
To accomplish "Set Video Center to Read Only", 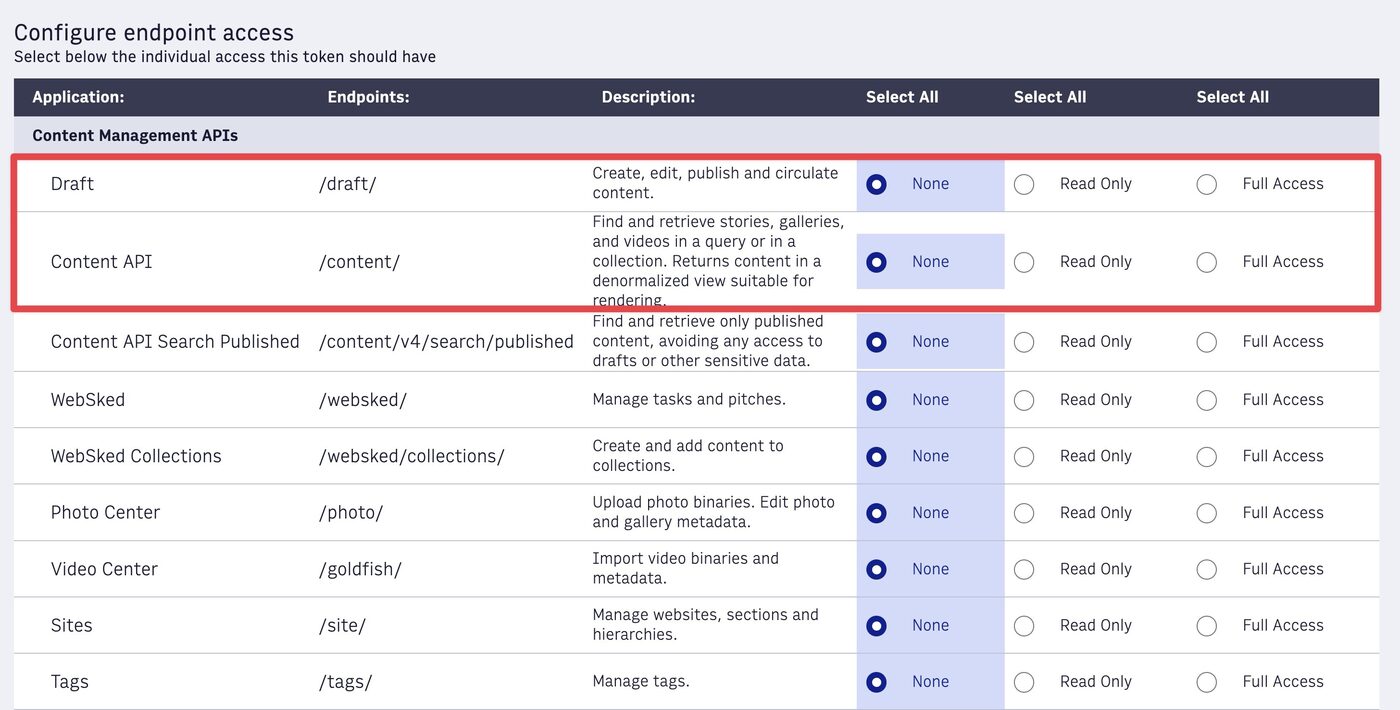I will tap(1024, 569).
